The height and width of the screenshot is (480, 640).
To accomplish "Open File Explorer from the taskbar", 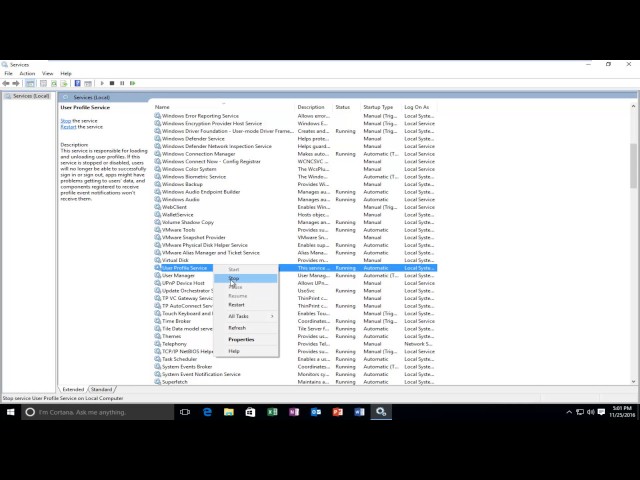I will [229, 412].
